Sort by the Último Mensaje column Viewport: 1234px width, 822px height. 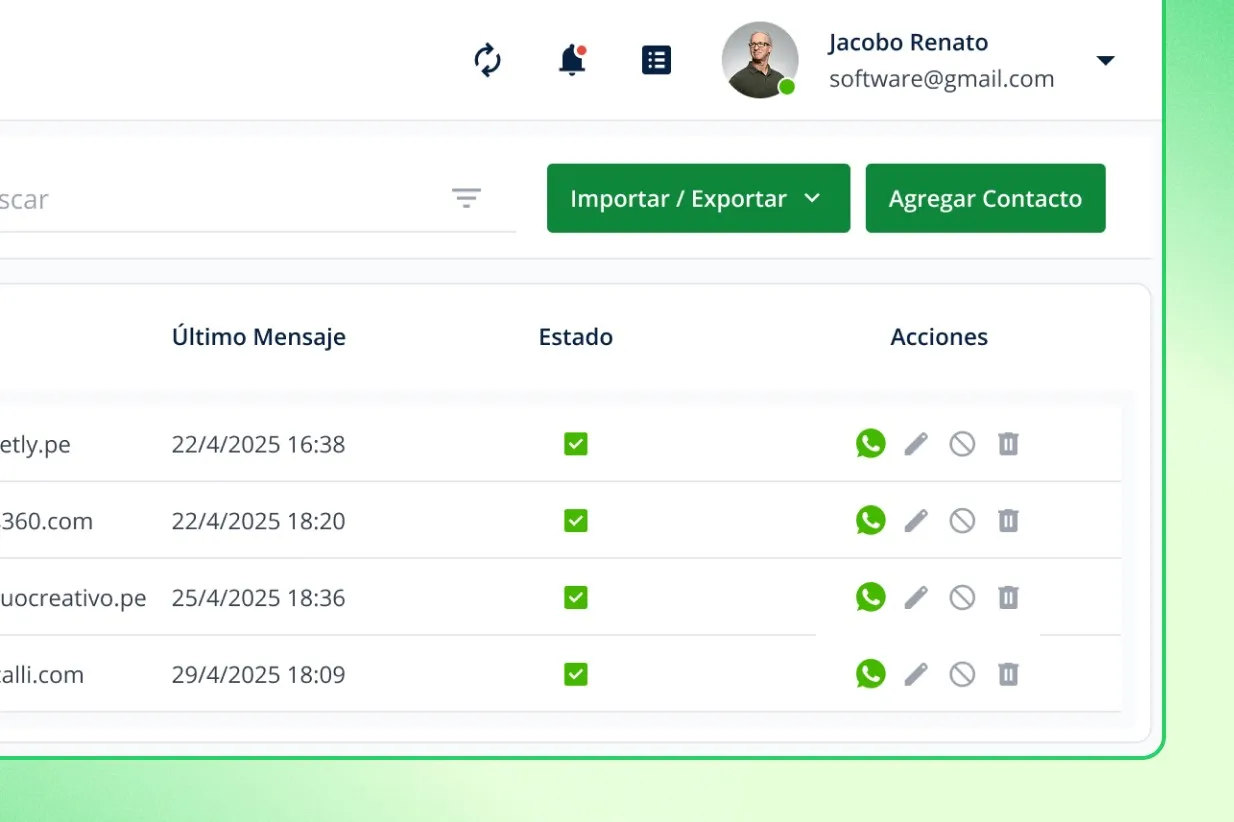pos(259,337)
